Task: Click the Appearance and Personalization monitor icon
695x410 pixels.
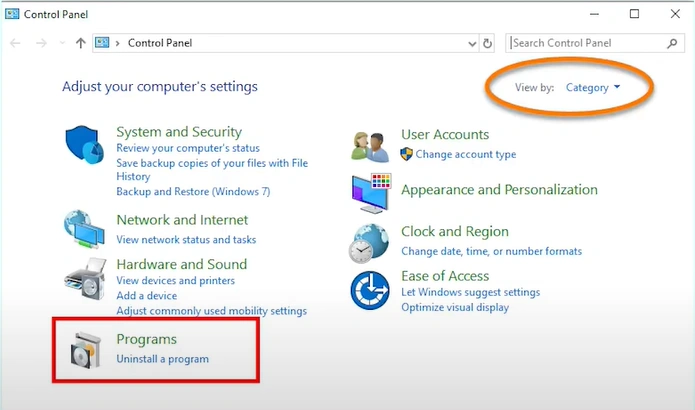Action: pyautogui.click(x=371, y=193)
